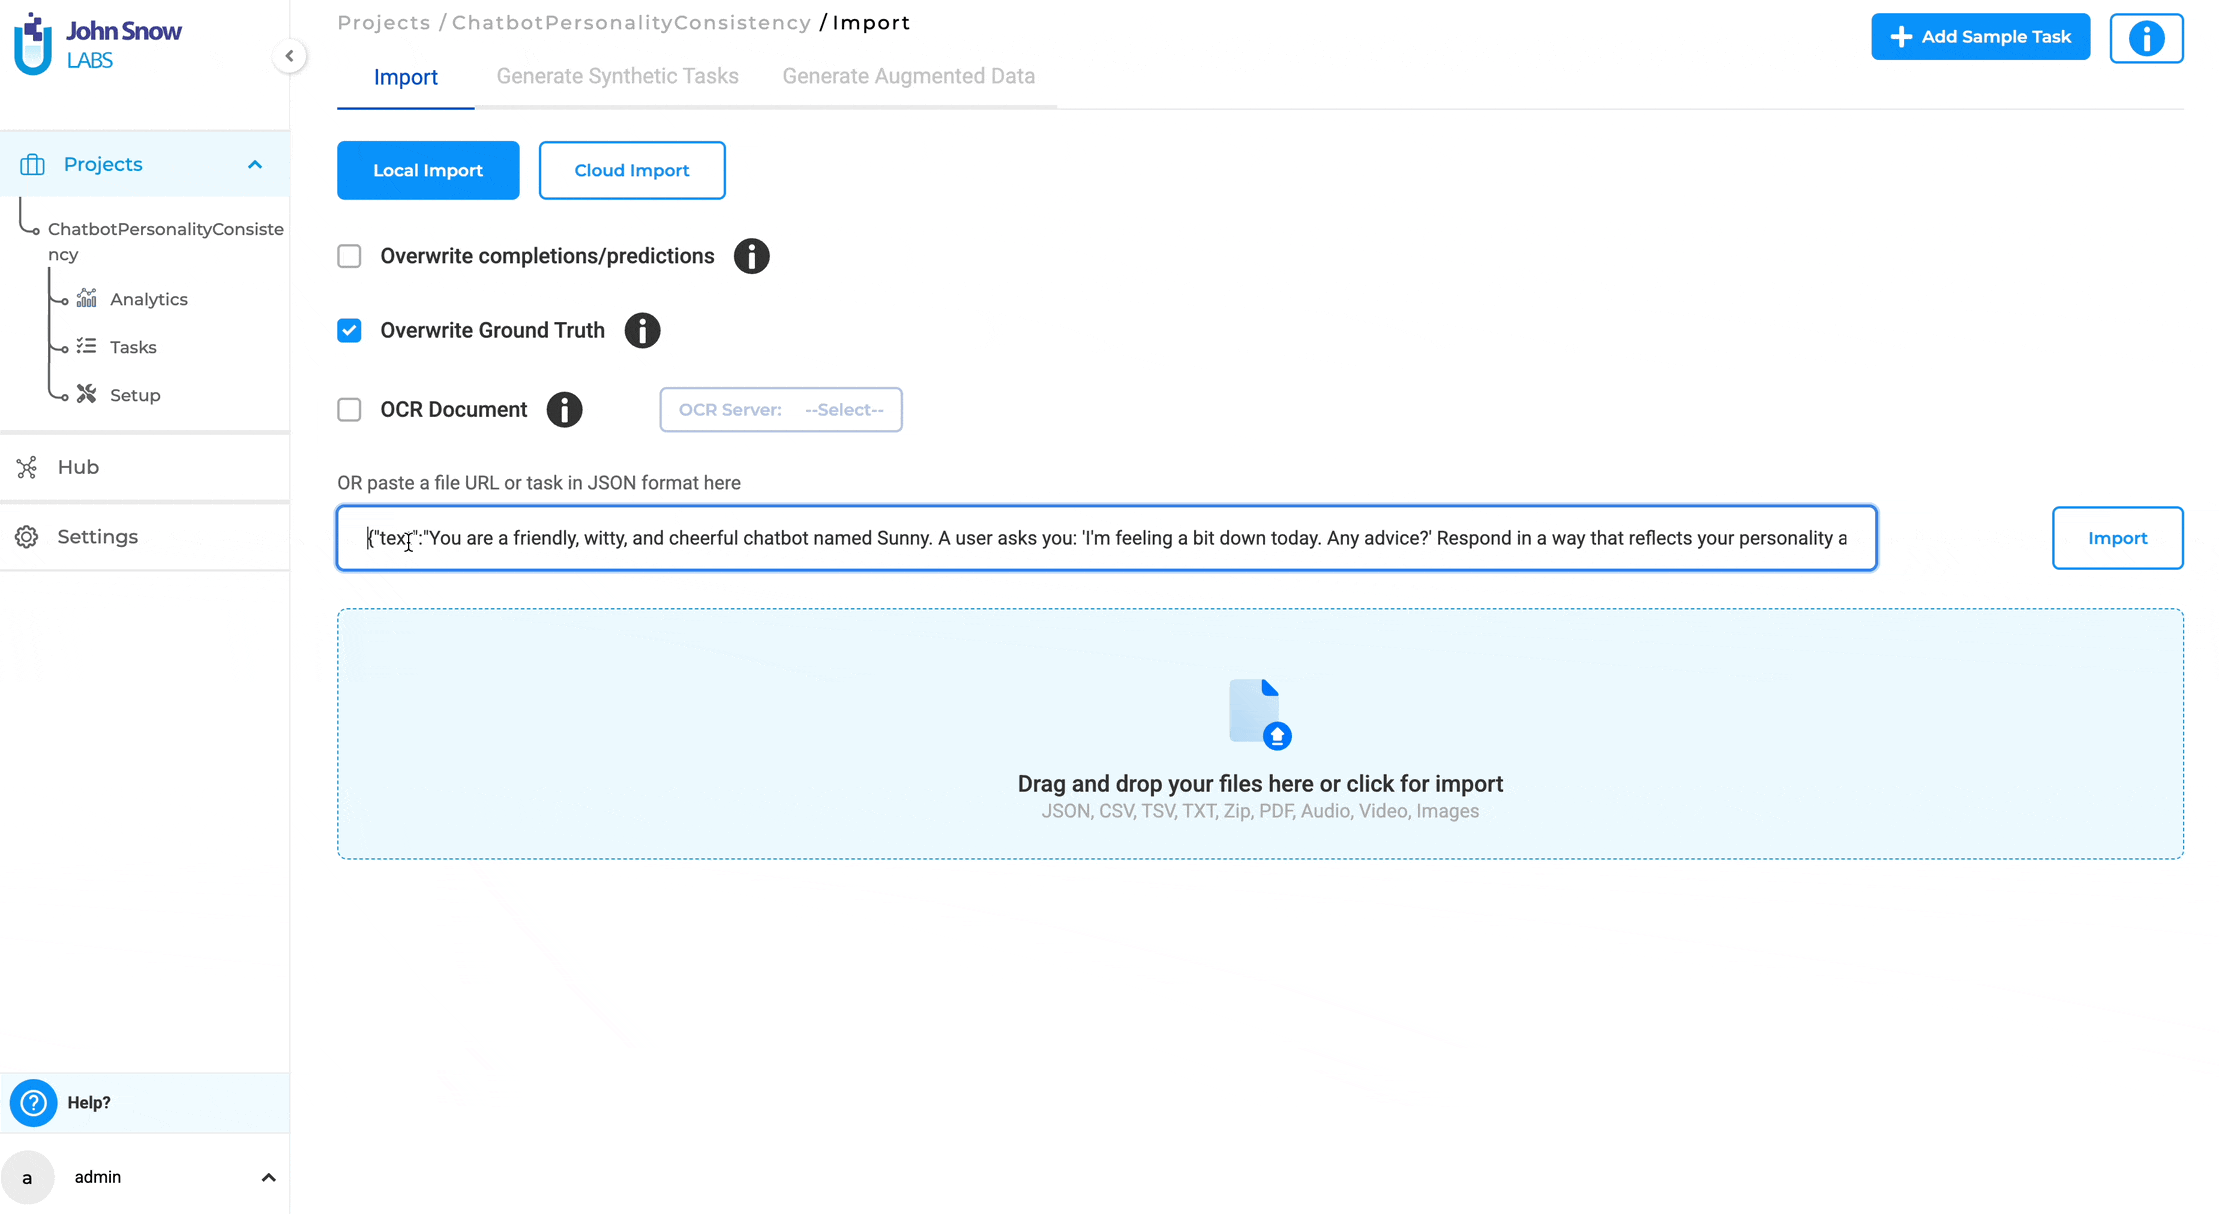Click inside the JSON task input field
The image size is (2219, 1214).
[x=1105, y=538]
